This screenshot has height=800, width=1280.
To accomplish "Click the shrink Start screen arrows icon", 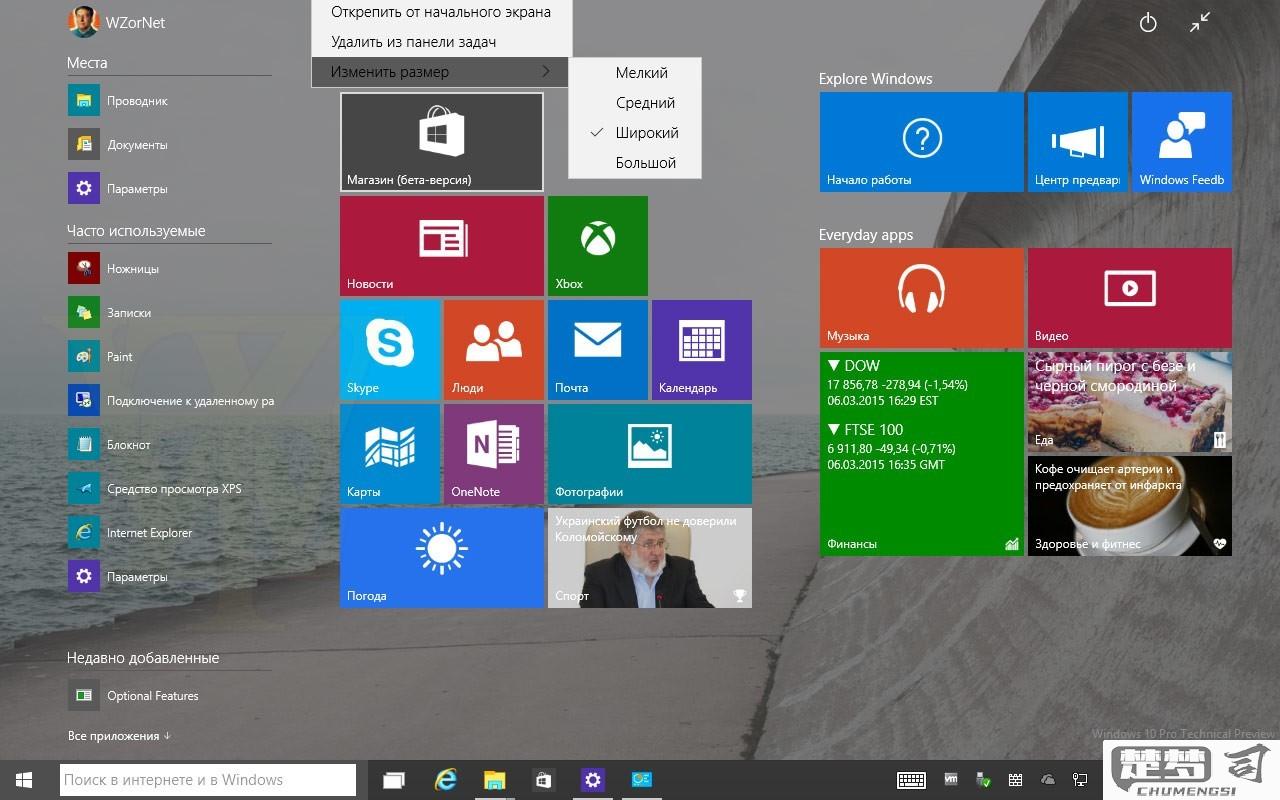I will 1200,22.
